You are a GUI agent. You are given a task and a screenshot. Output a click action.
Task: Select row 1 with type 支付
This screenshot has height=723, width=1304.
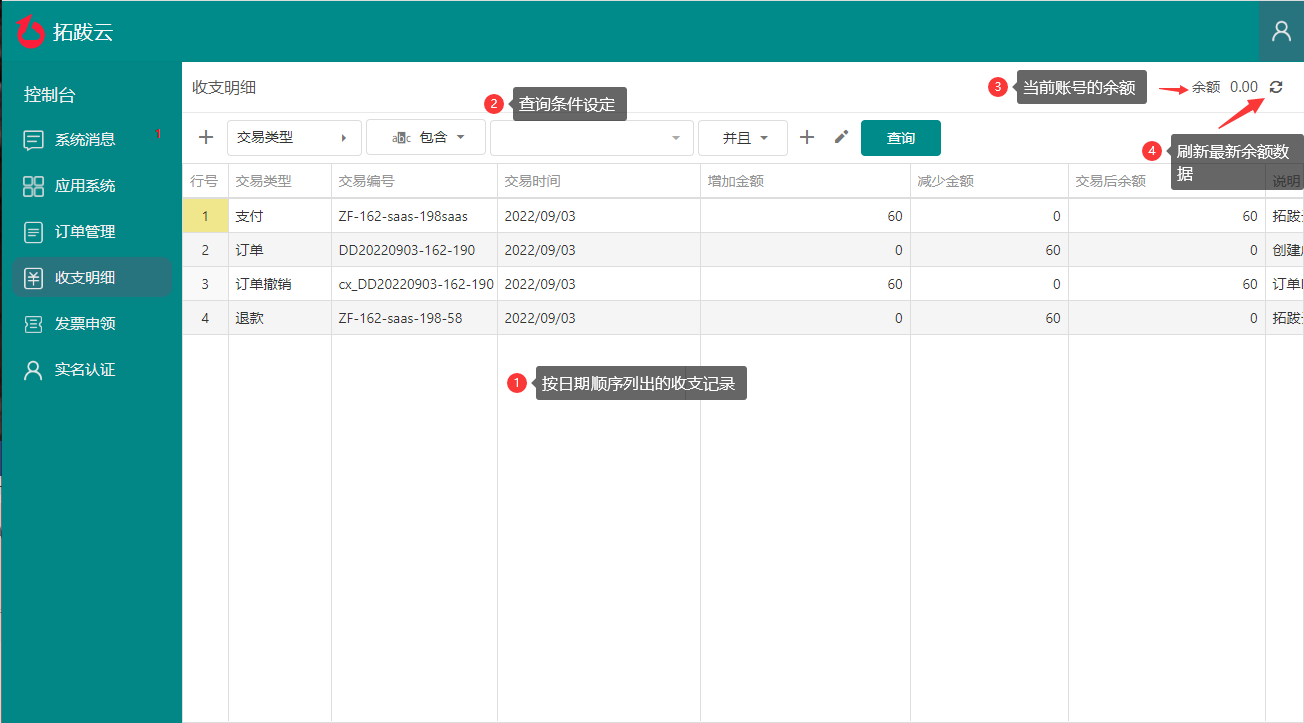point(249,216)
